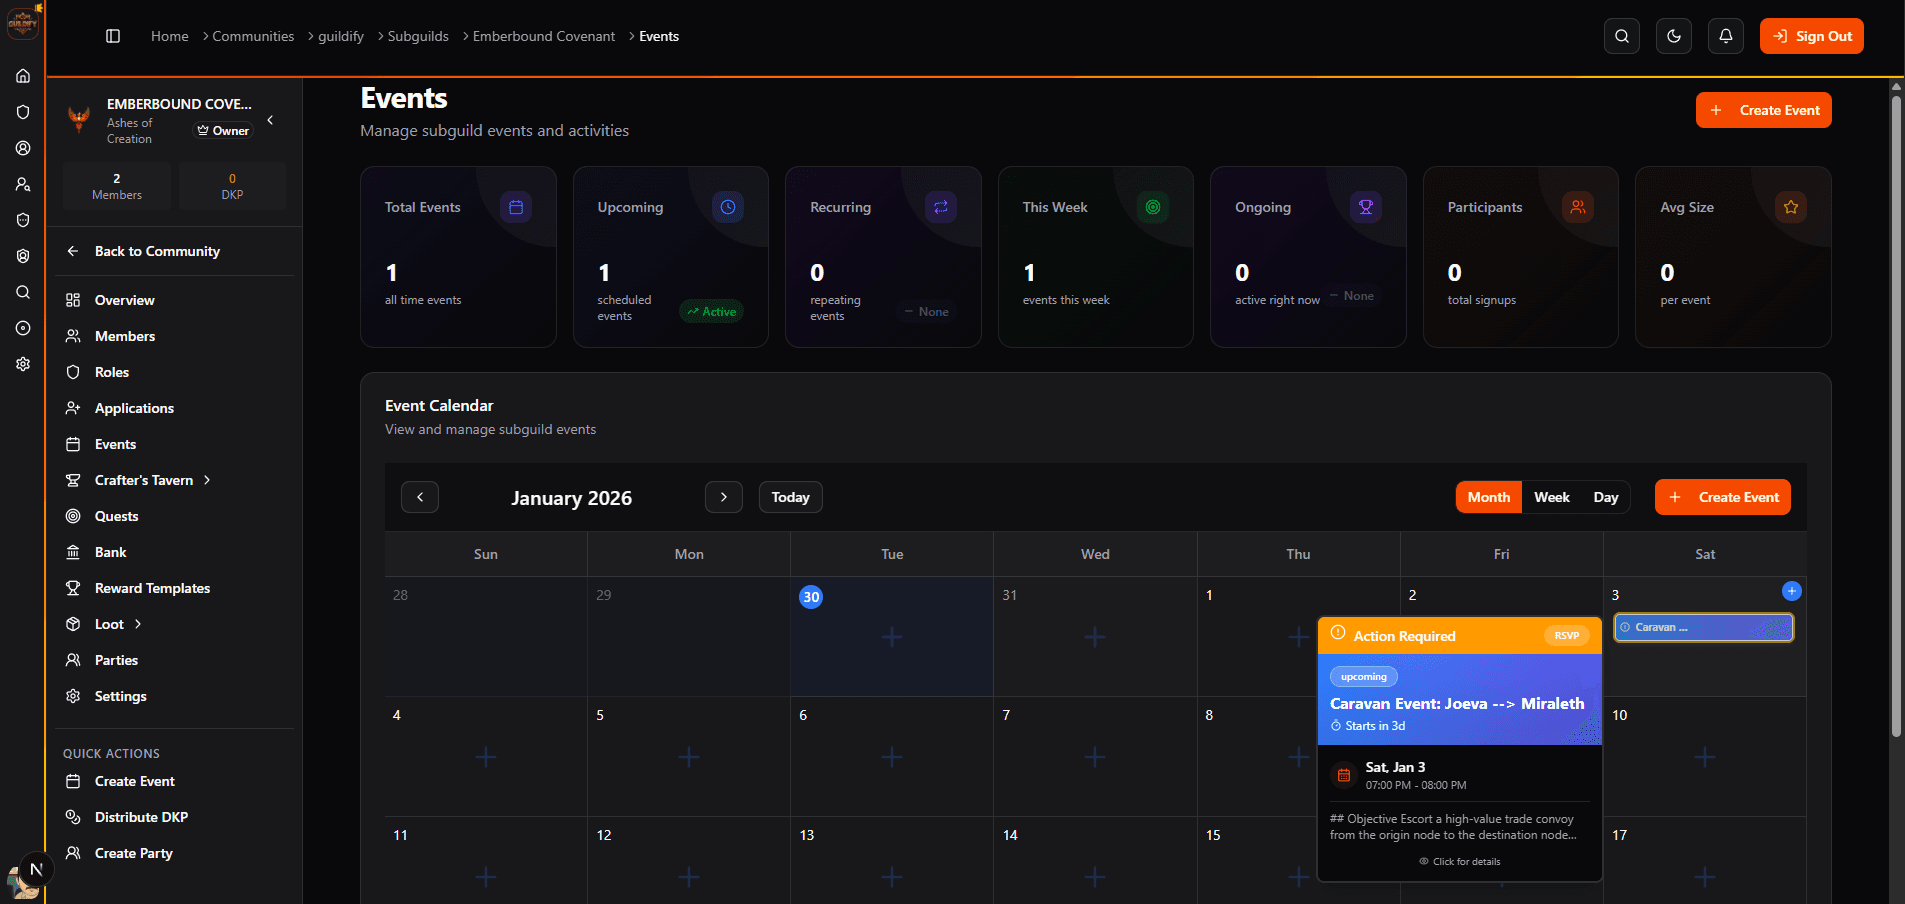Switch calendar to Week view
Image resolution: width=1905 pixels, height=904 pixels.
(x=1551, y=497)
